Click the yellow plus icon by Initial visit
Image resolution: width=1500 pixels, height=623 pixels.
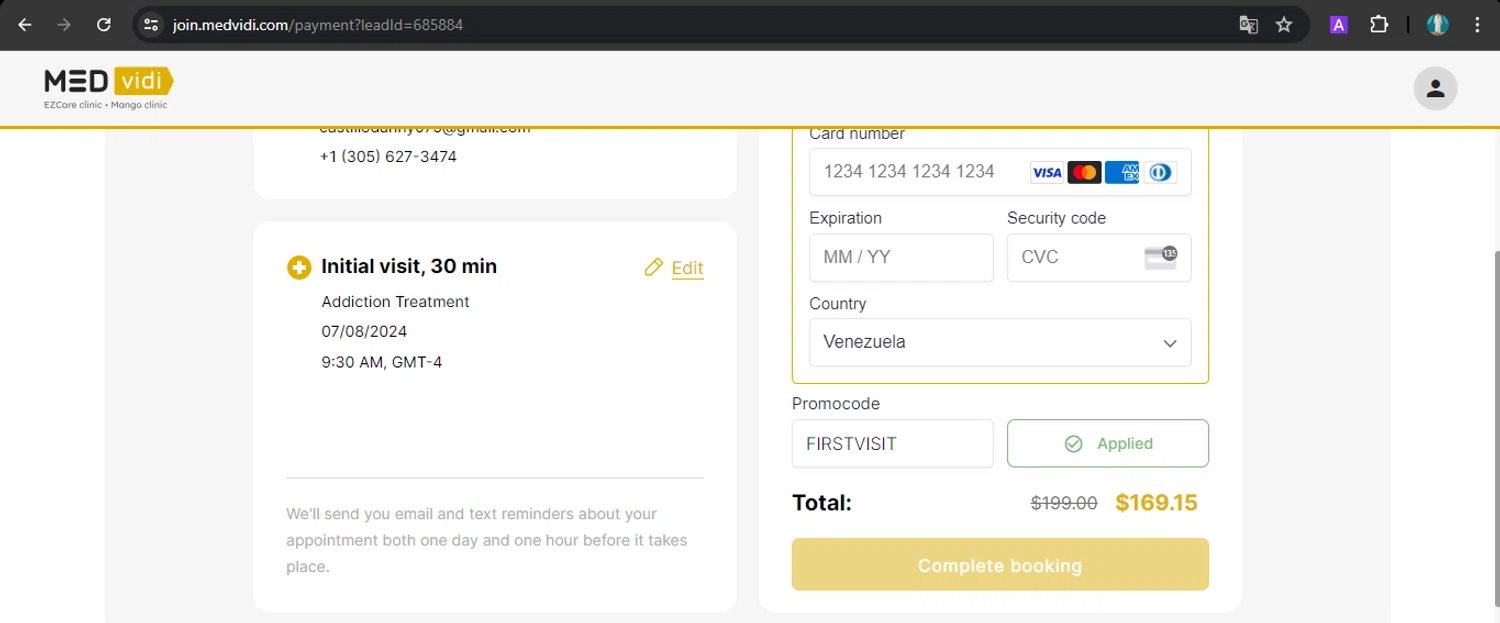pos(298,267)
